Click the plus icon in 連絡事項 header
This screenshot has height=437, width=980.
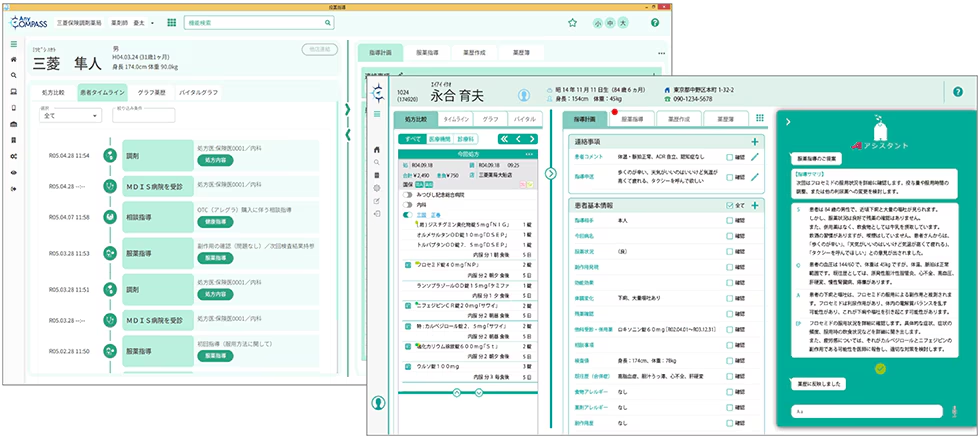click(755, 142)
